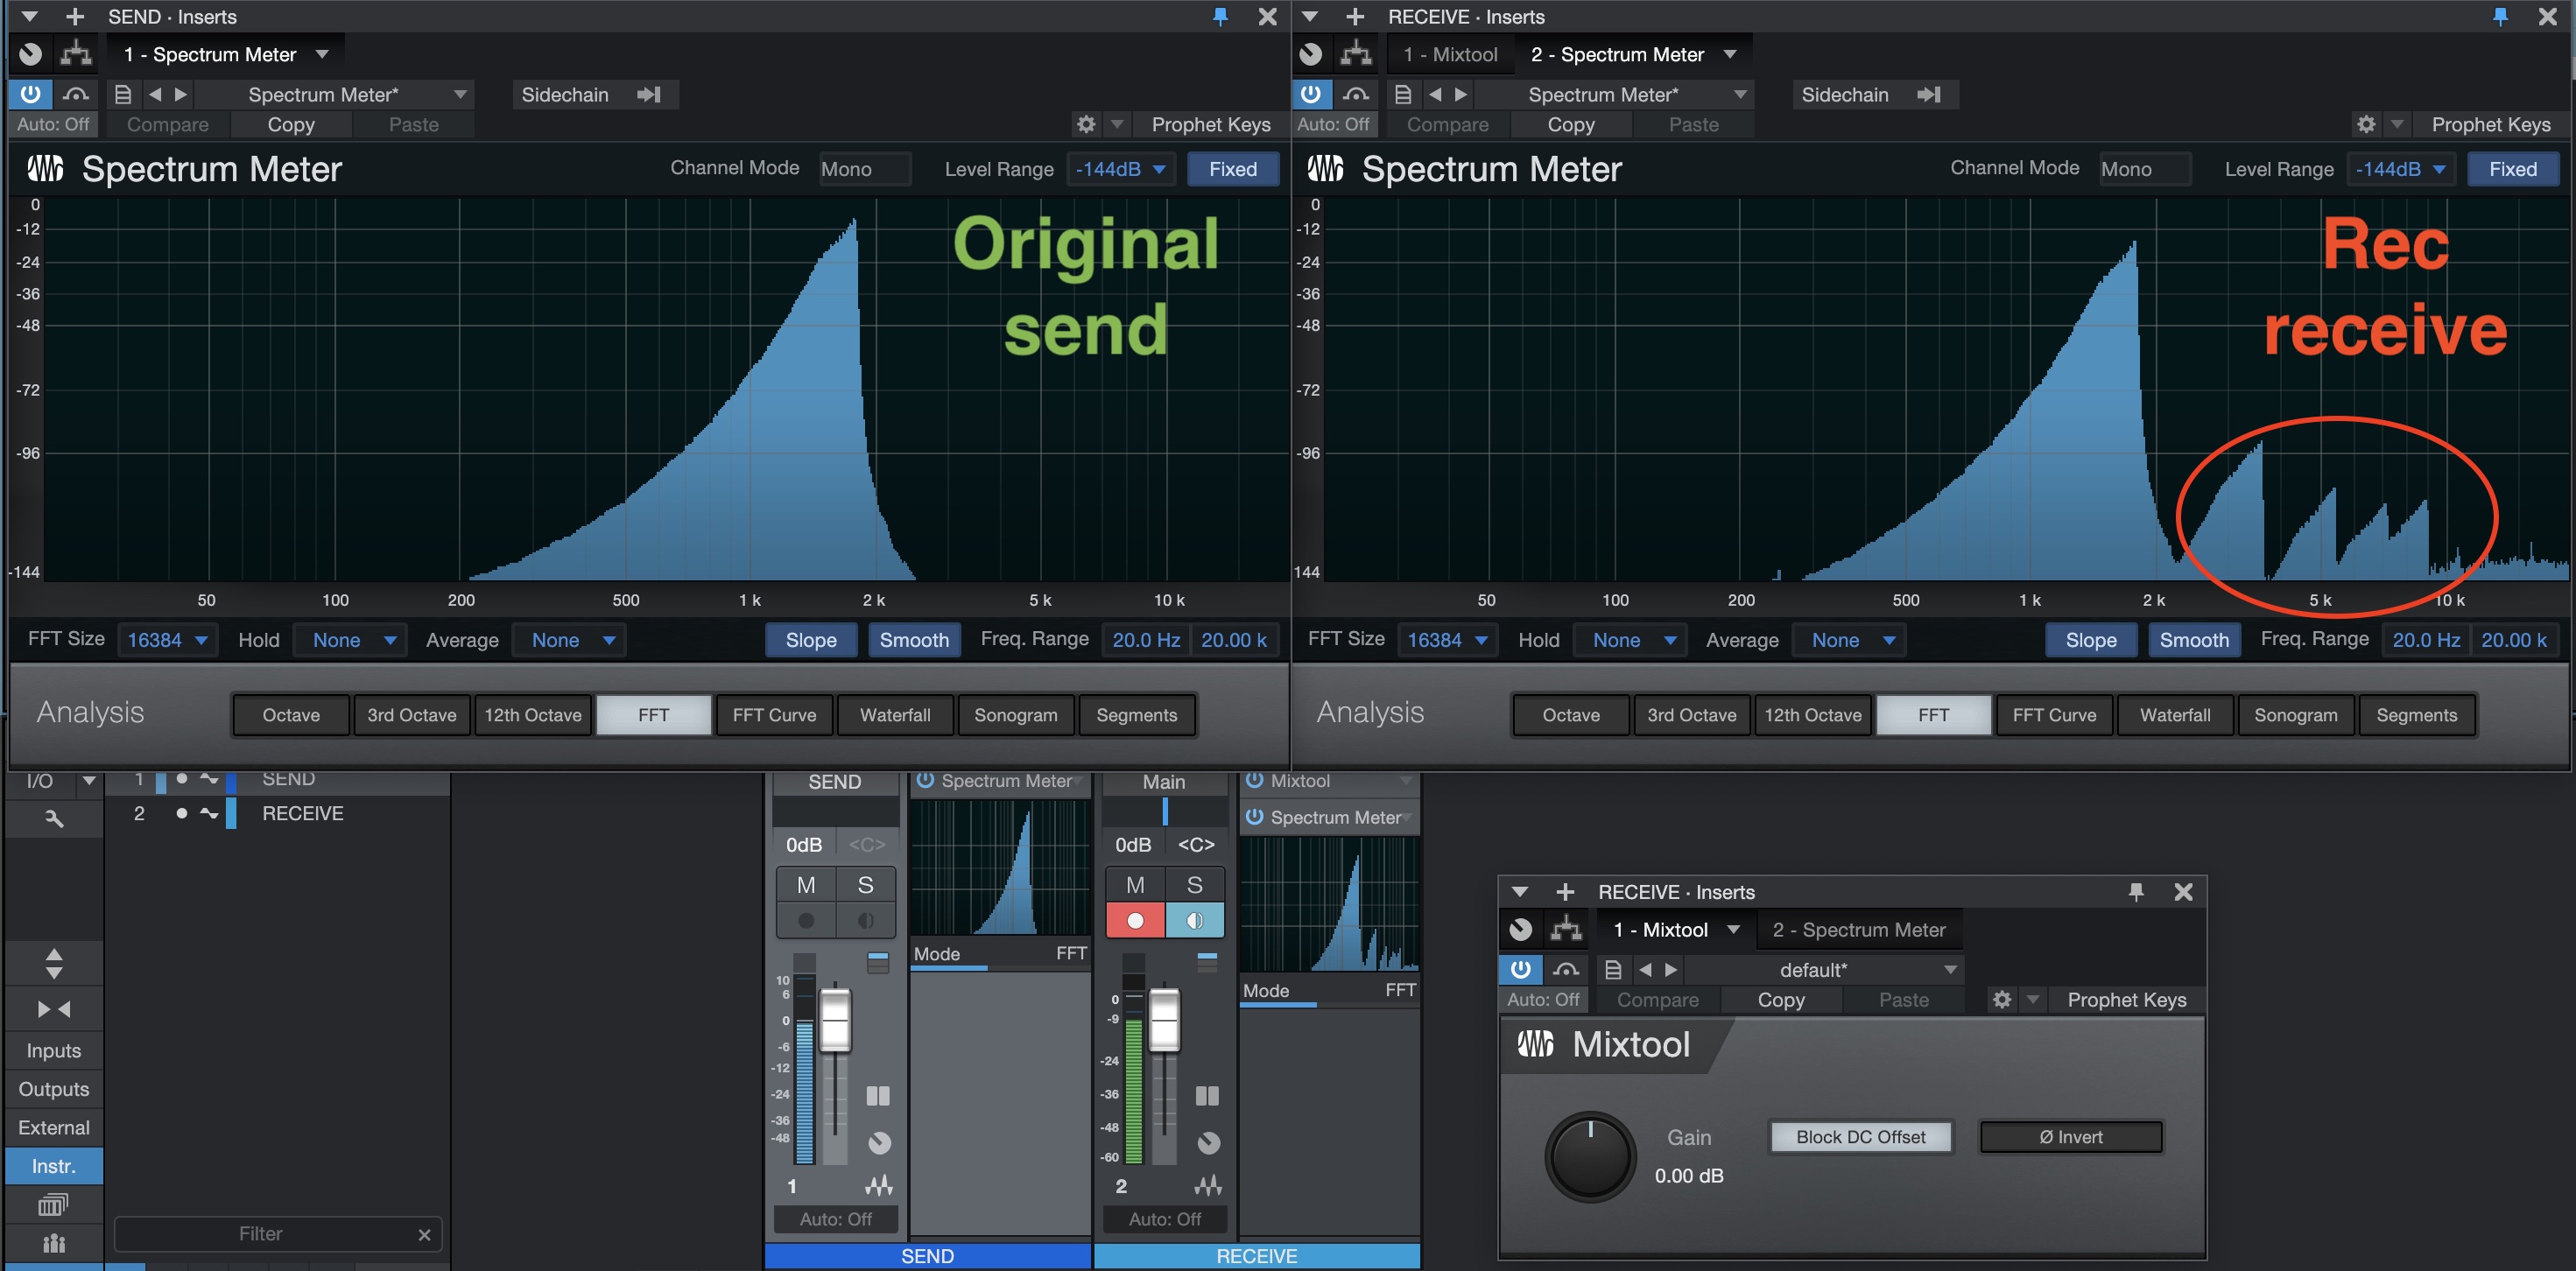
Task: Toggle Smooth in RECEIVE Spectrum Meter
Action: pos(2194,640)
